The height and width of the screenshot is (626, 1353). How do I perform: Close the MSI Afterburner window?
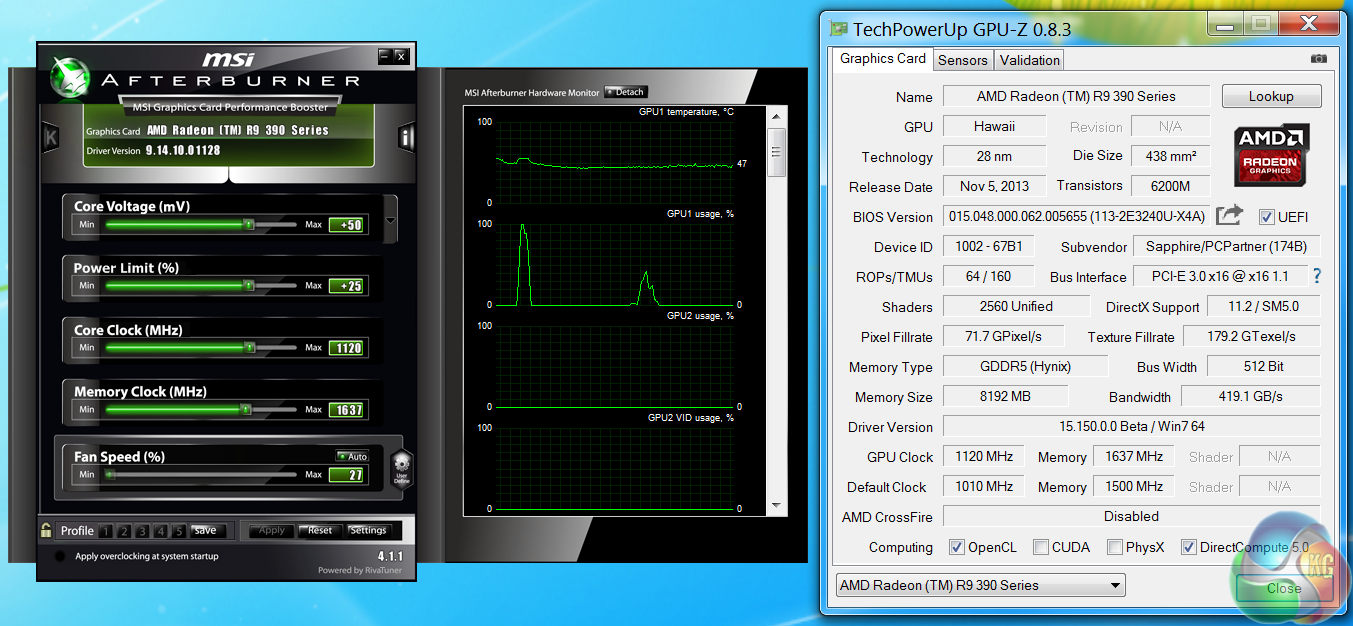401,56
